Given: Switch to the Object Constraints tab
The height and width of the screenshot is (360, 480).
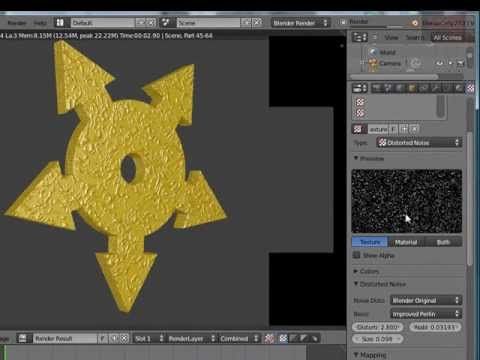Looking at the screenshot, I should pyautogui.click(x=423, y=88).
